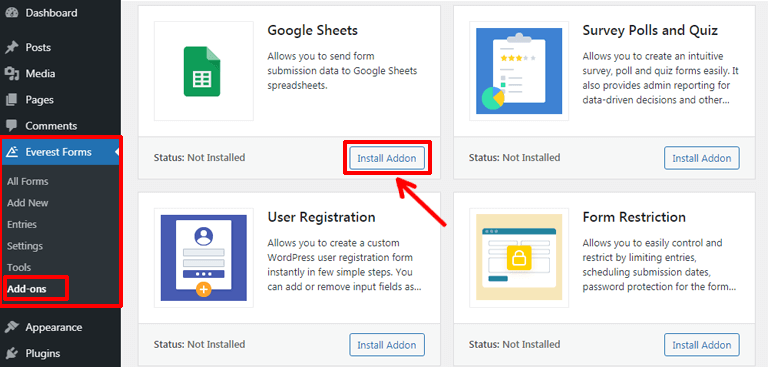The height and width of the screenshot is (367, 768).
Task: Open the Tools submenu item
Action: [19, 268]
